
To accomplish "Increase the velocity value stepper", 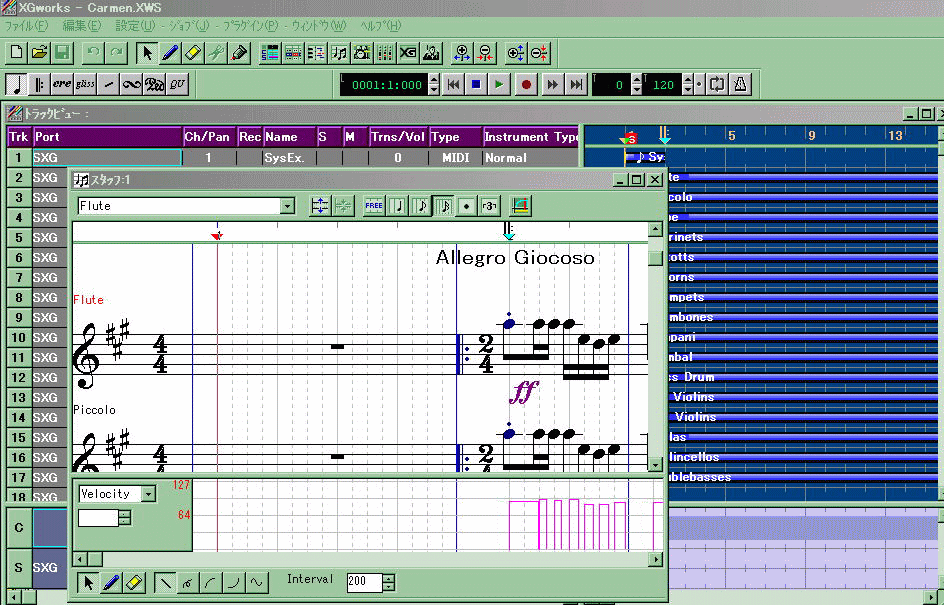I will pyautogui.click(x=125, y=513).
